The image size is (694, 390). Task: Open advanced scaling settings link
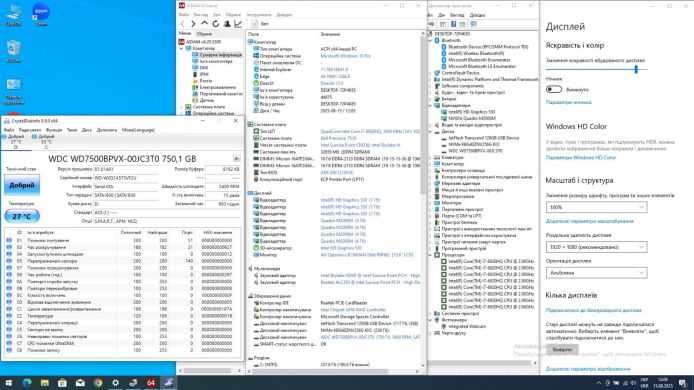coord(590,221)
